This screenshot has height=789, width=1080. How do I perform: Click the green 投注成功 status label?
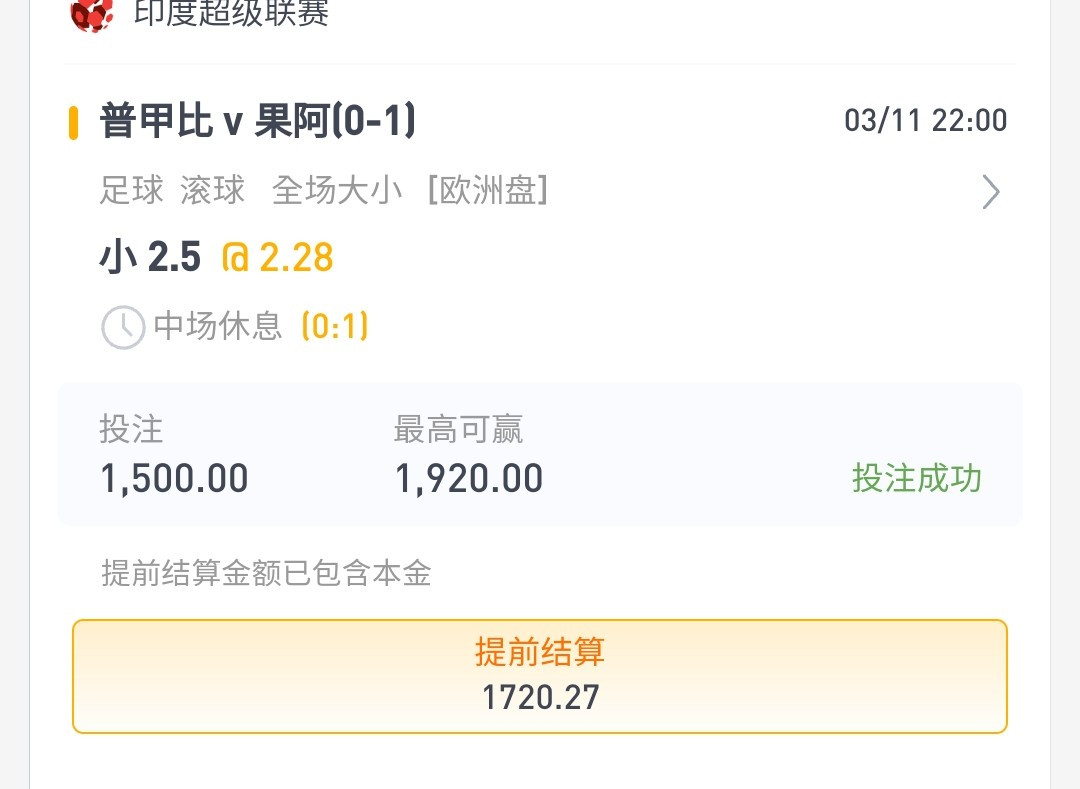917,478
